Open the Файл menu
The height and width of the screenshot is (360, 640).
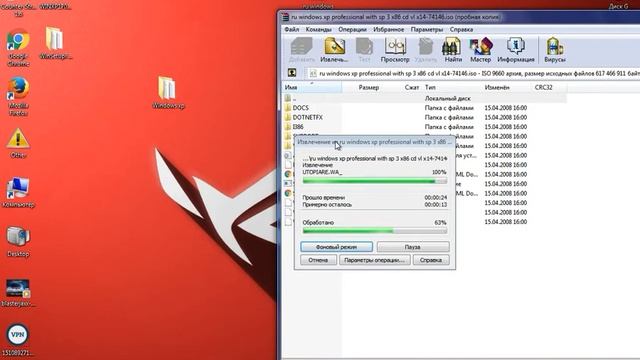pyautogui.click(x=291, y=29)
